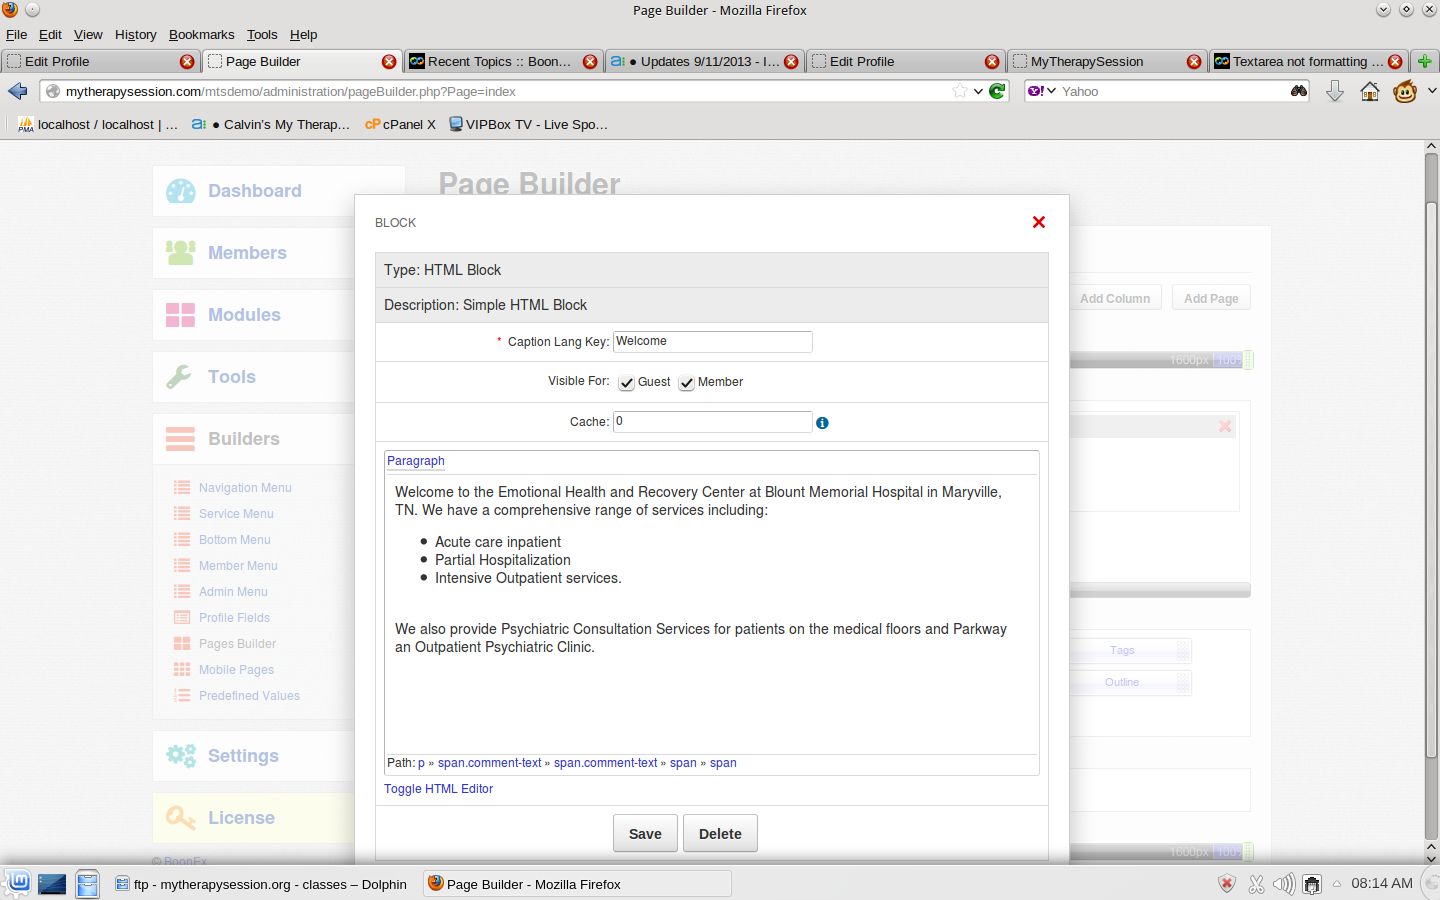Open new tab with plus icon
Screen dimensions: 1440x900
pyautogui.click(x=1425, y=61)
